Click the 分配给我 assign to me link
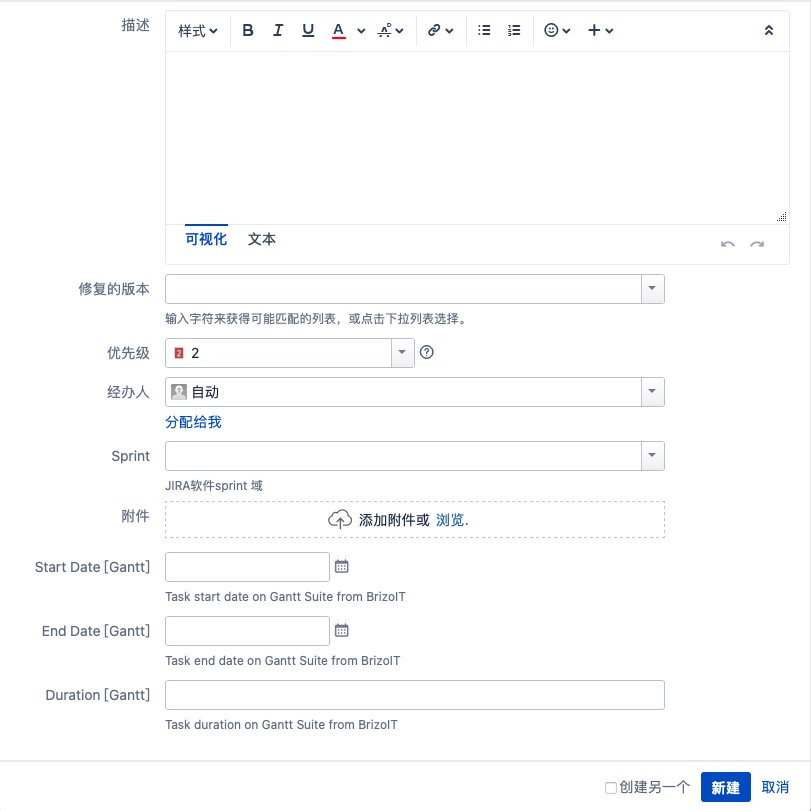 click(x=193, y=423)
